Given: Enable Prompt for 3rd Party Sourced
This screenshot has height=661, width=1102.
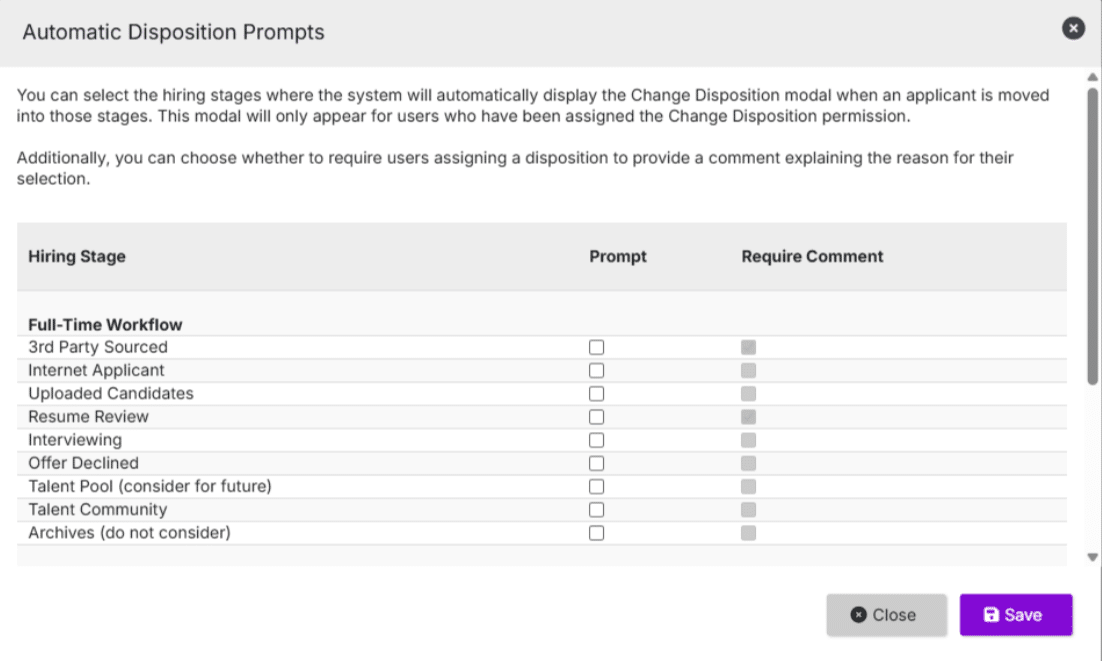Looking at the screenshot, I should pos(597,347).
